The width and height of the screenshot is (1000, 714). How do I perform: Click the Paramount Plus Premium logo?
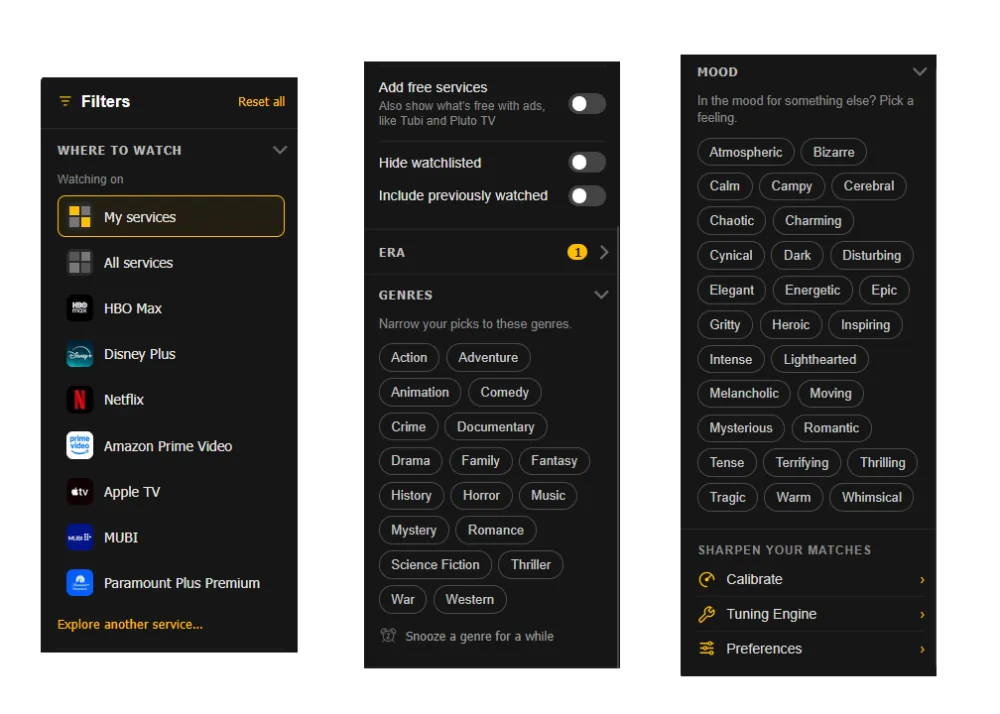80,583
